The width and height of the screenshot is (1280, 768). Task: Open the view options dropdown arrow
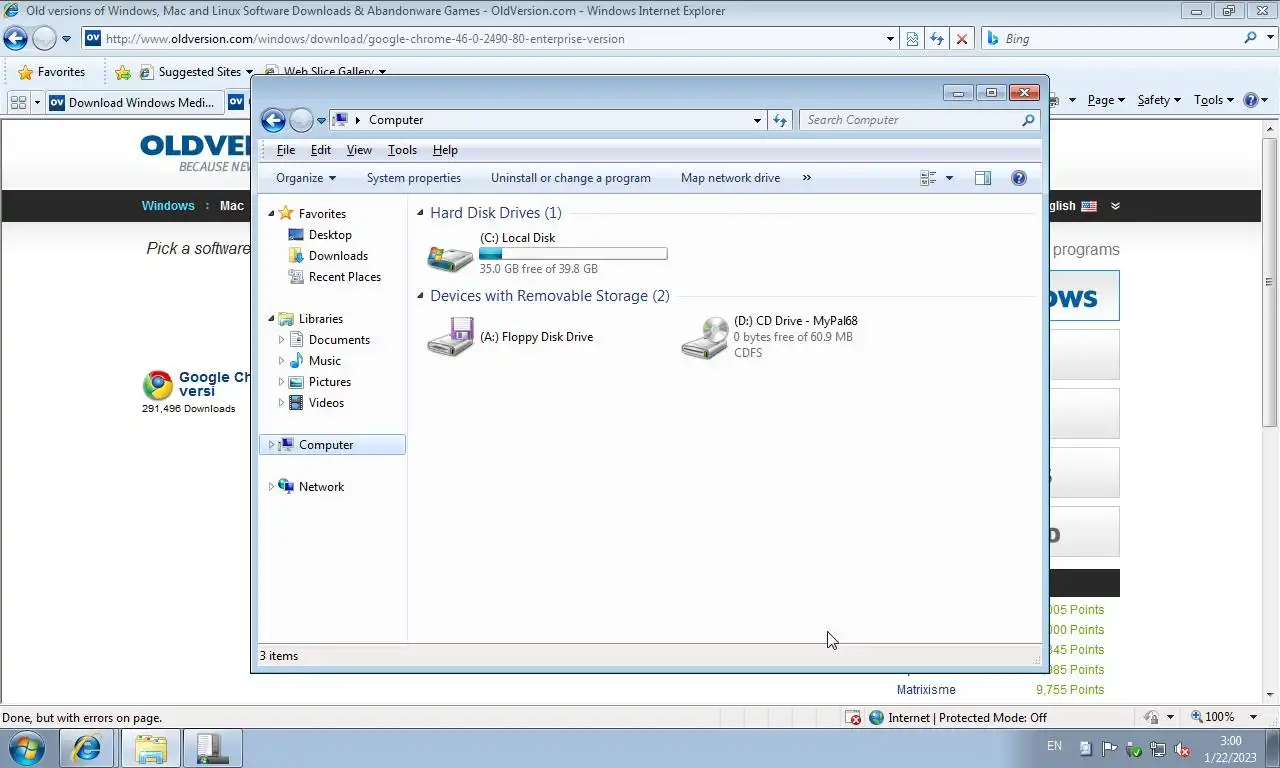click(x=949, y=178)
